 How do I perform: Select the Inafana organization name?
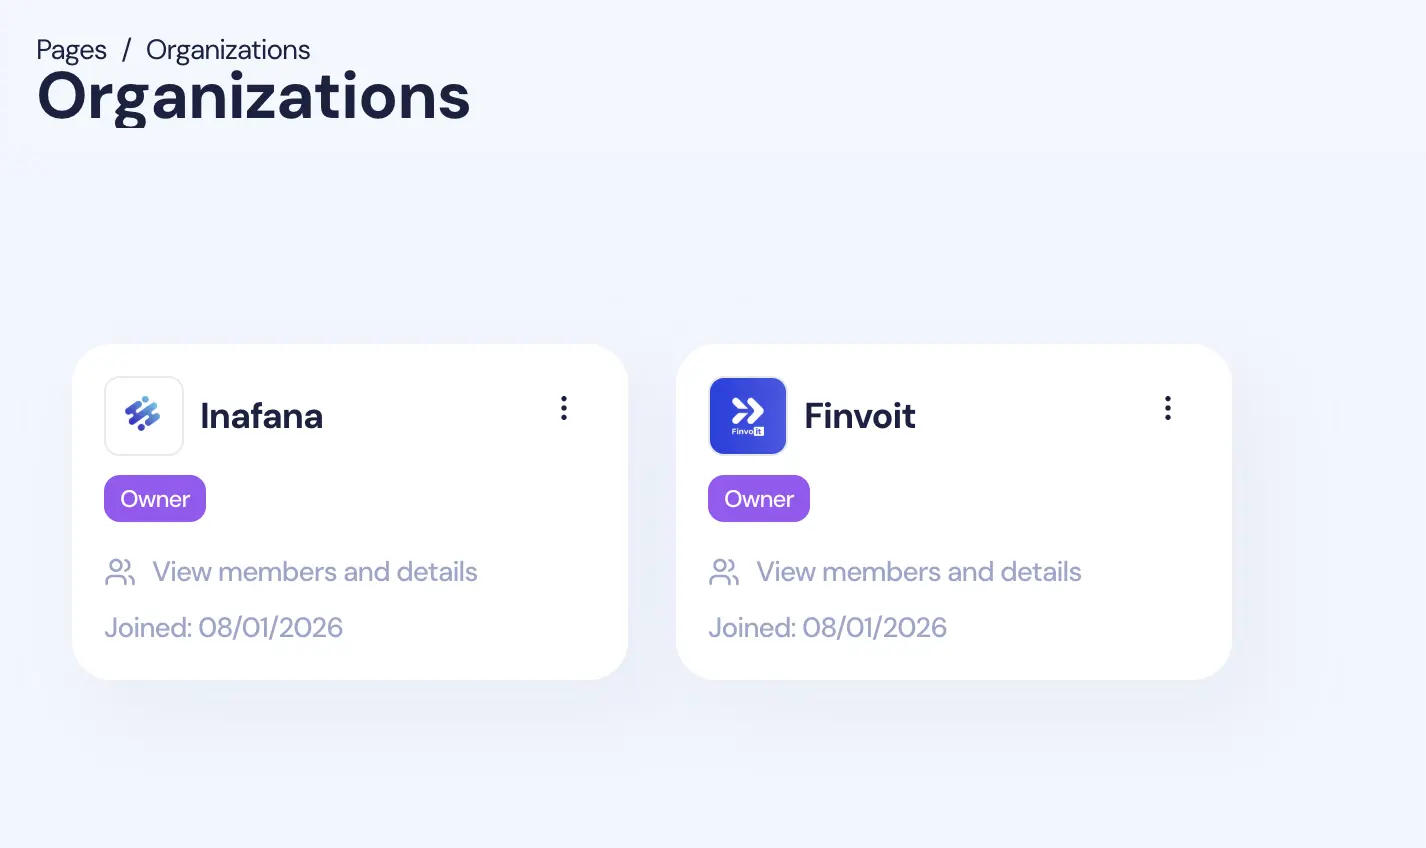coord(261,416)
